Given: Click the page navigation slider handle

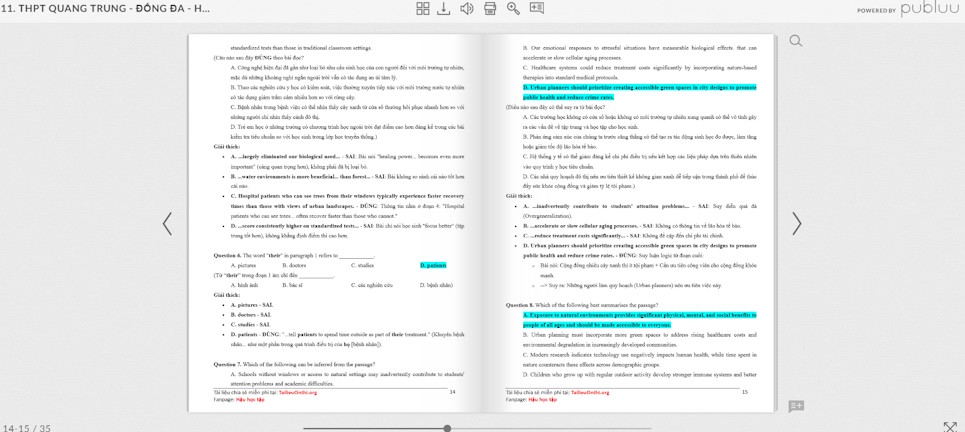Looking at the screenshot, I should tap(447, 428).
